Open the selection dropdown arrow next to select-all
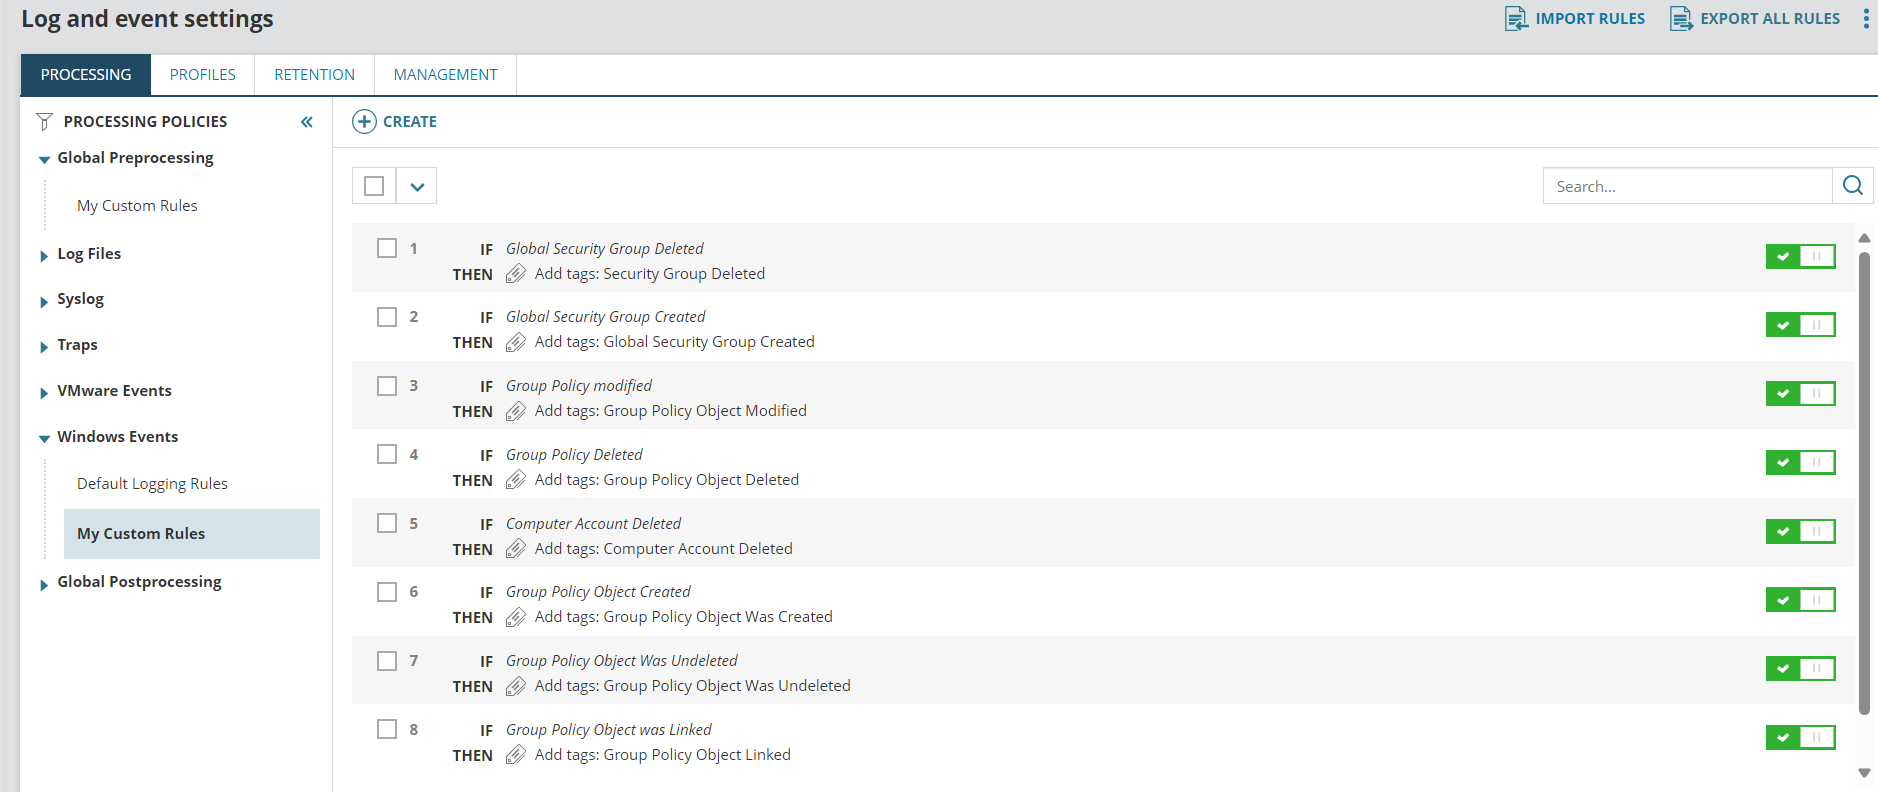The width and height of the screenshot is (1878, 792). pyautogui.click(x=417, y=186)
